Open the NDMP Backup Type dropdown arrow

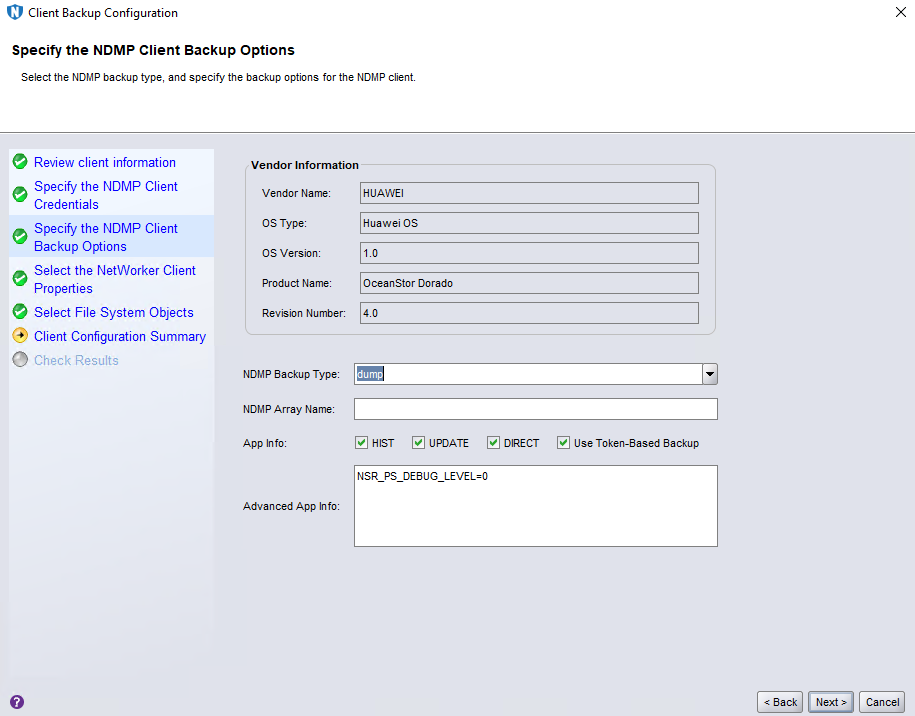point(710,374)
